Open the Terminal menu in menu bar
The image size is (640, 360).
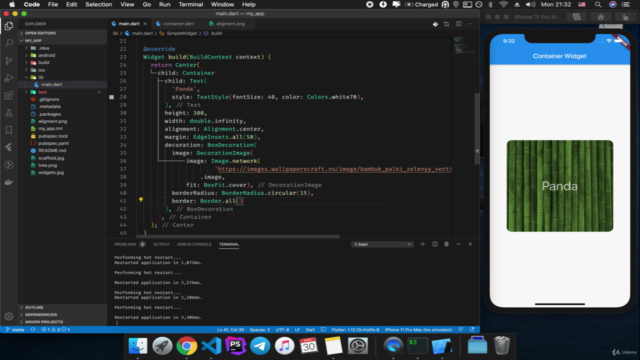[191, 4]
